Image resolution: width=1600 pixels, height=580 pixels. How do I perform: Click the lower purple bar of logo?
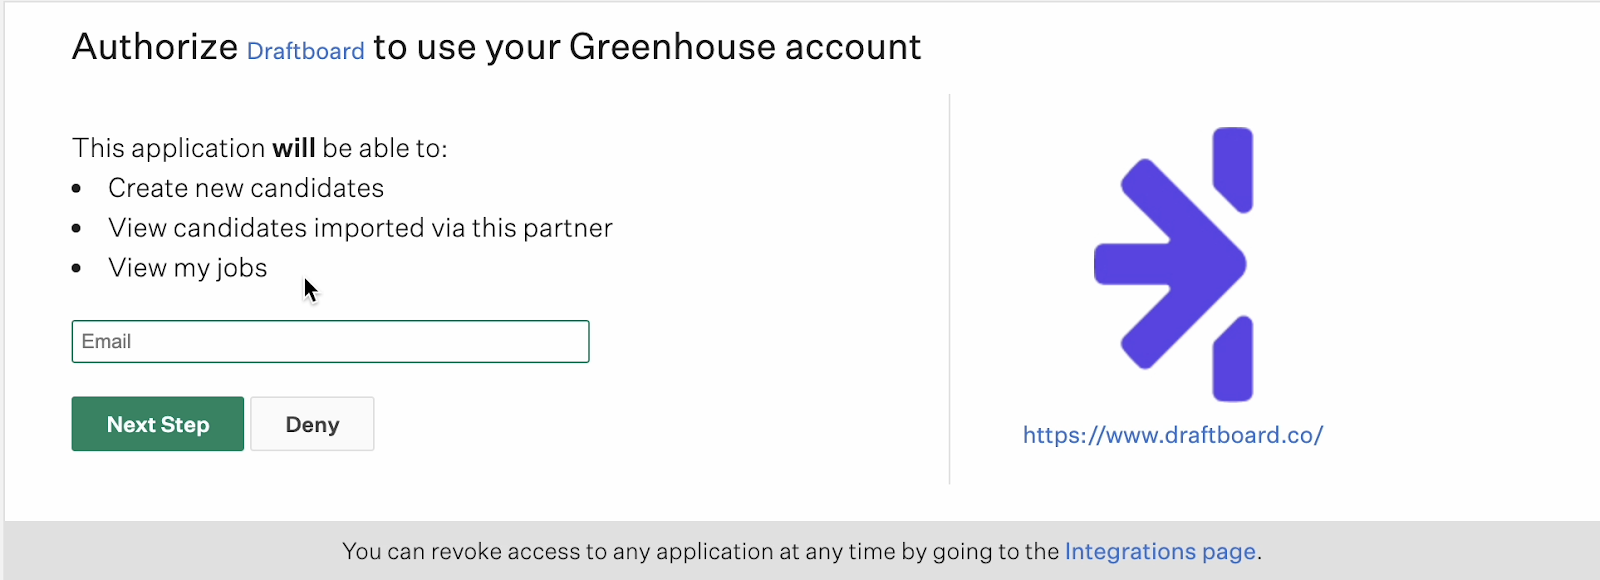[1233, 359]
